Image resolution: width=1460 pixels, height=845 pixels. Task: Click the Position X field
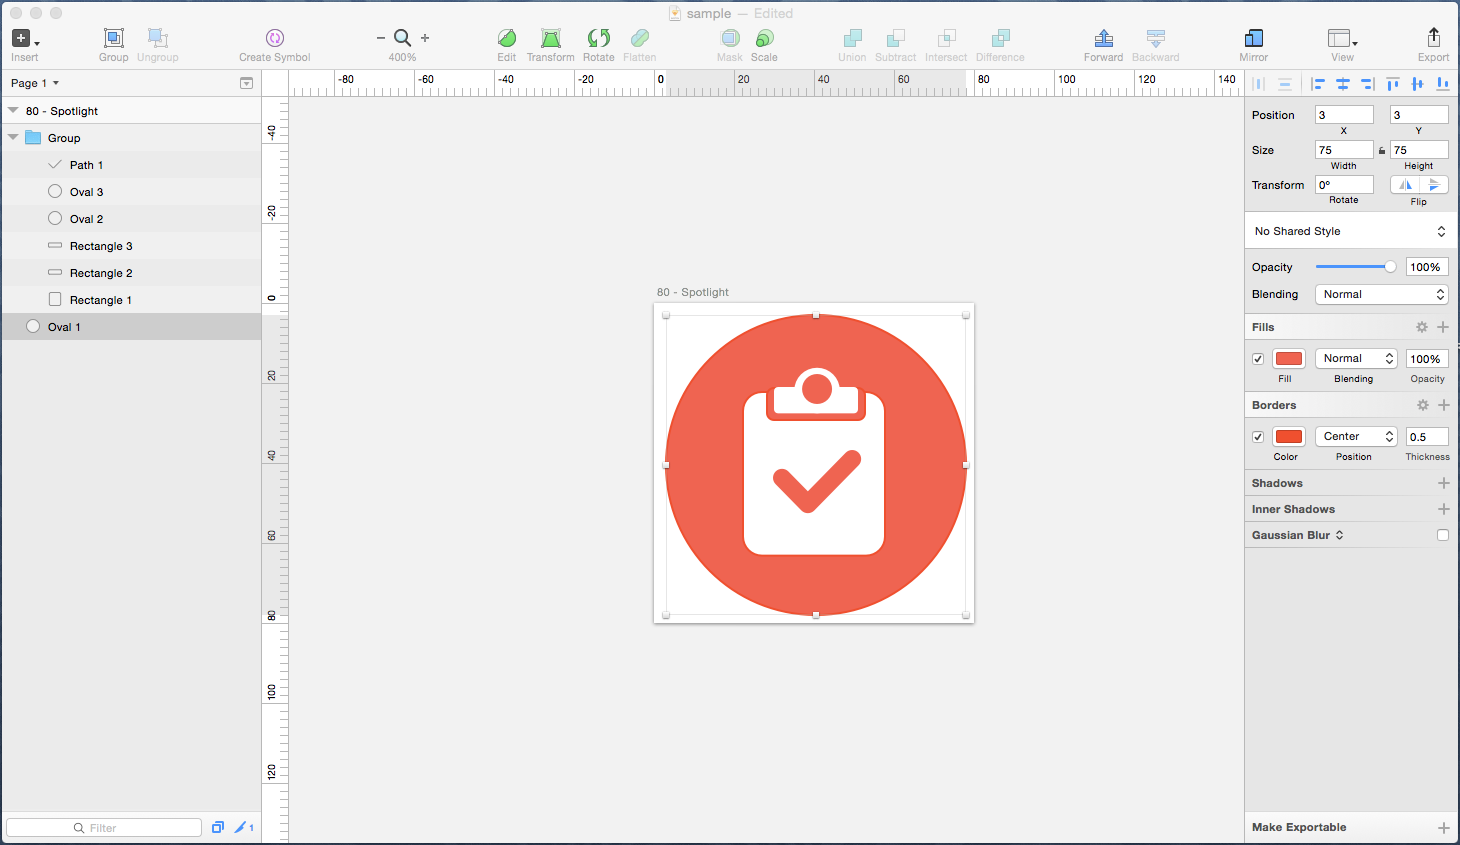pyautogui.click(x=1344, y=115)
